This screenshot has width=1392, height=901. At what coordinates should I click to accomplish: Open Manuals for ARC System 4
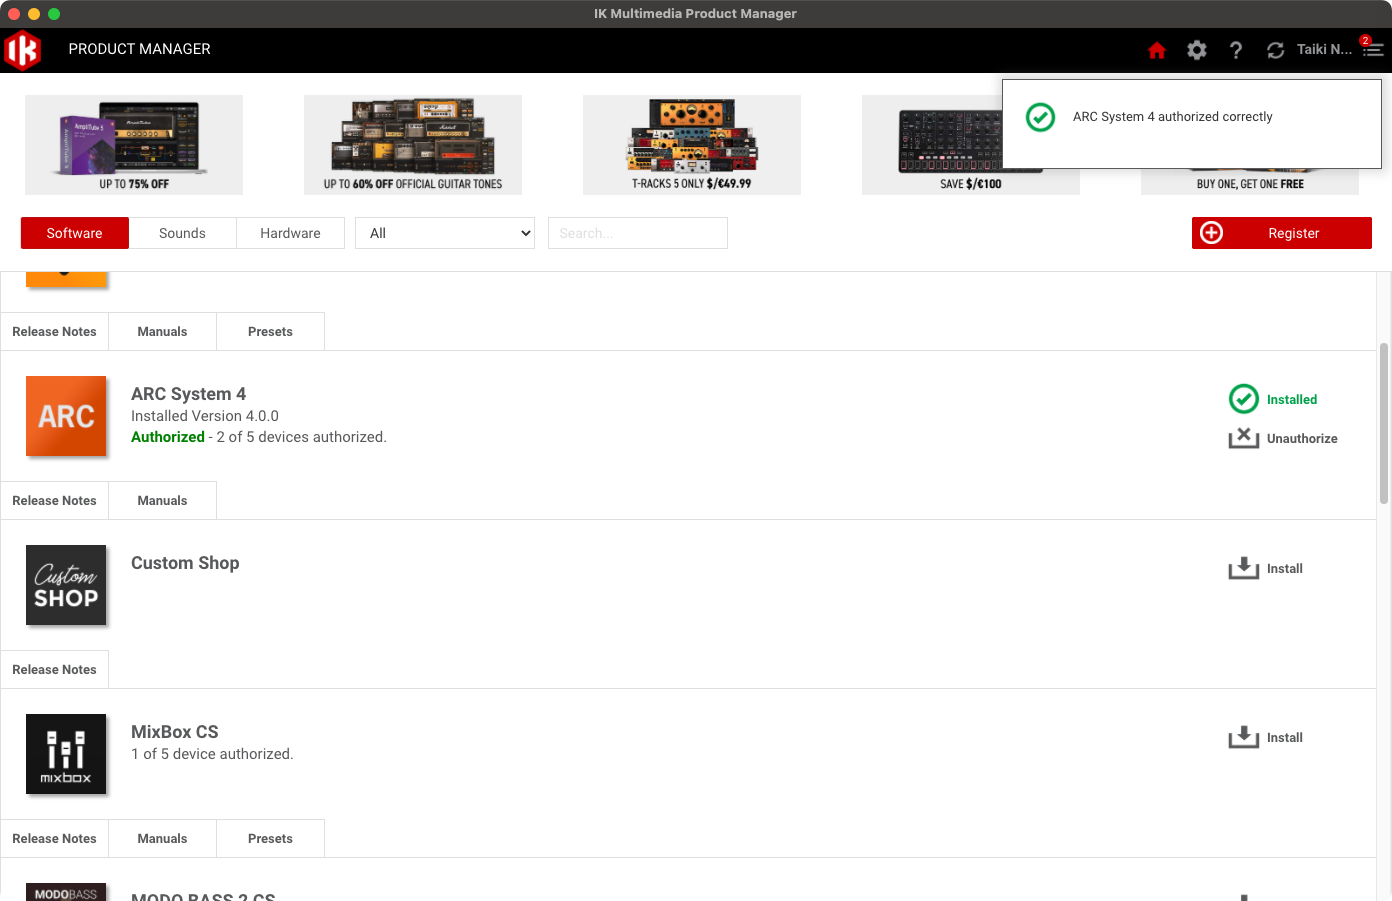[163, 500]
